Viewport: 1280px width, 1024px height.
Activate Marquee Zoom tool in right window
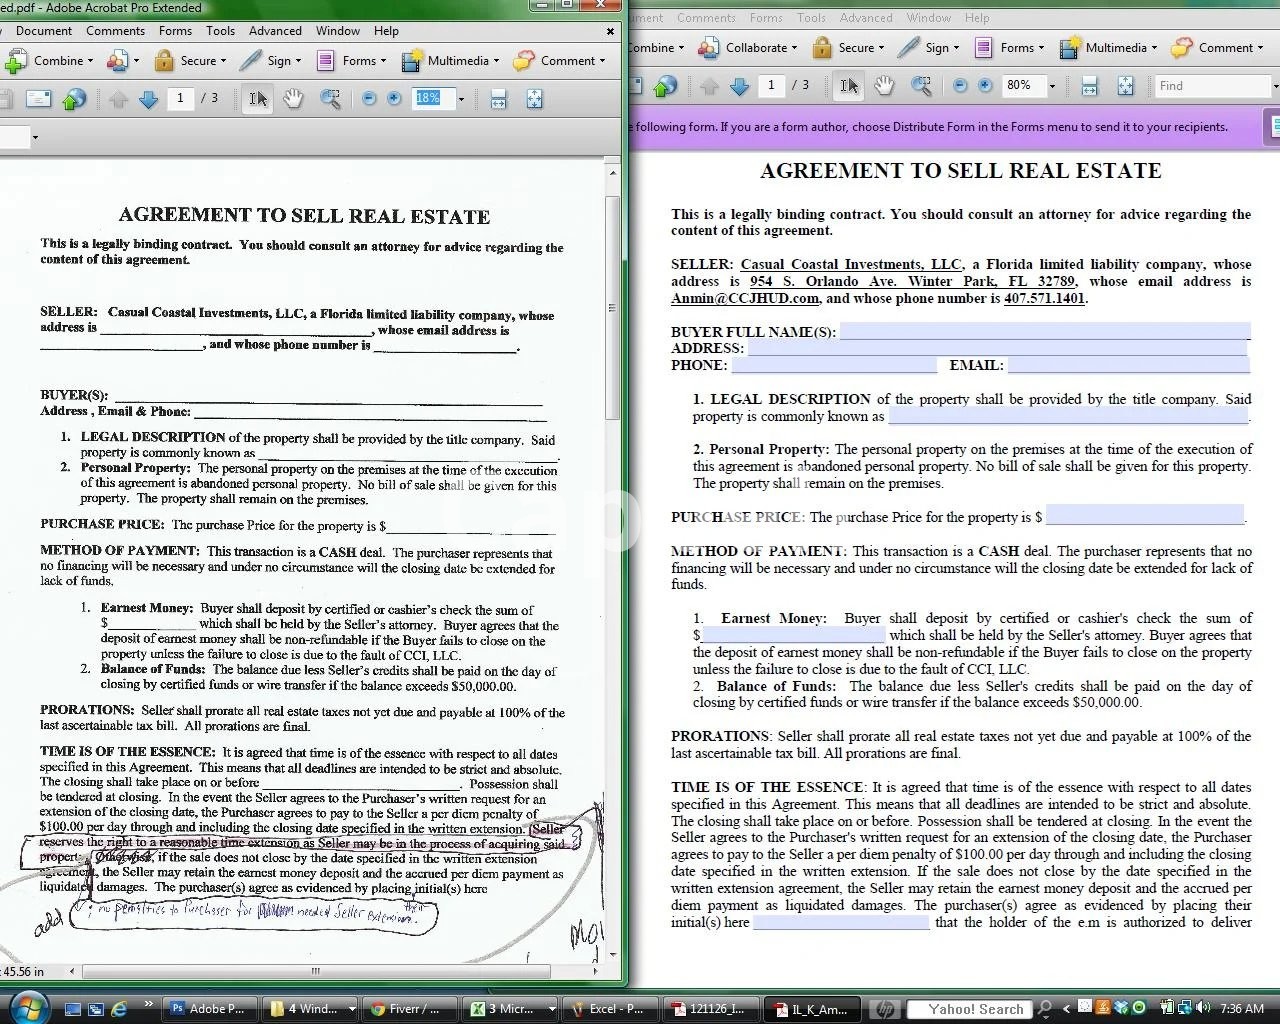tap(921, 86)
